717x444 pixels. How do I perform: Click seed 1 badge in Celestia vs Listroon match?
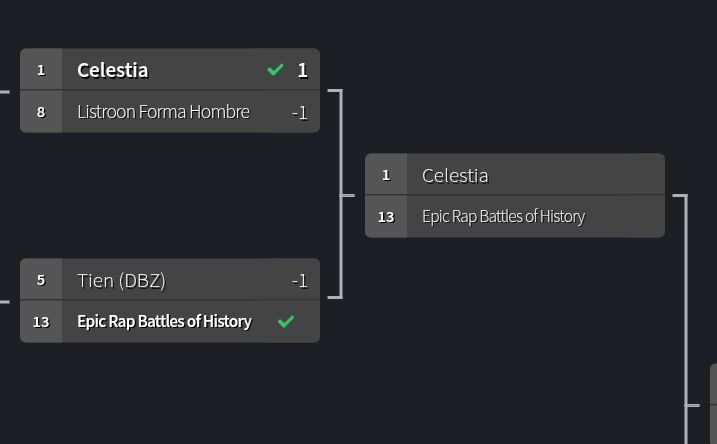coord(41,70)
